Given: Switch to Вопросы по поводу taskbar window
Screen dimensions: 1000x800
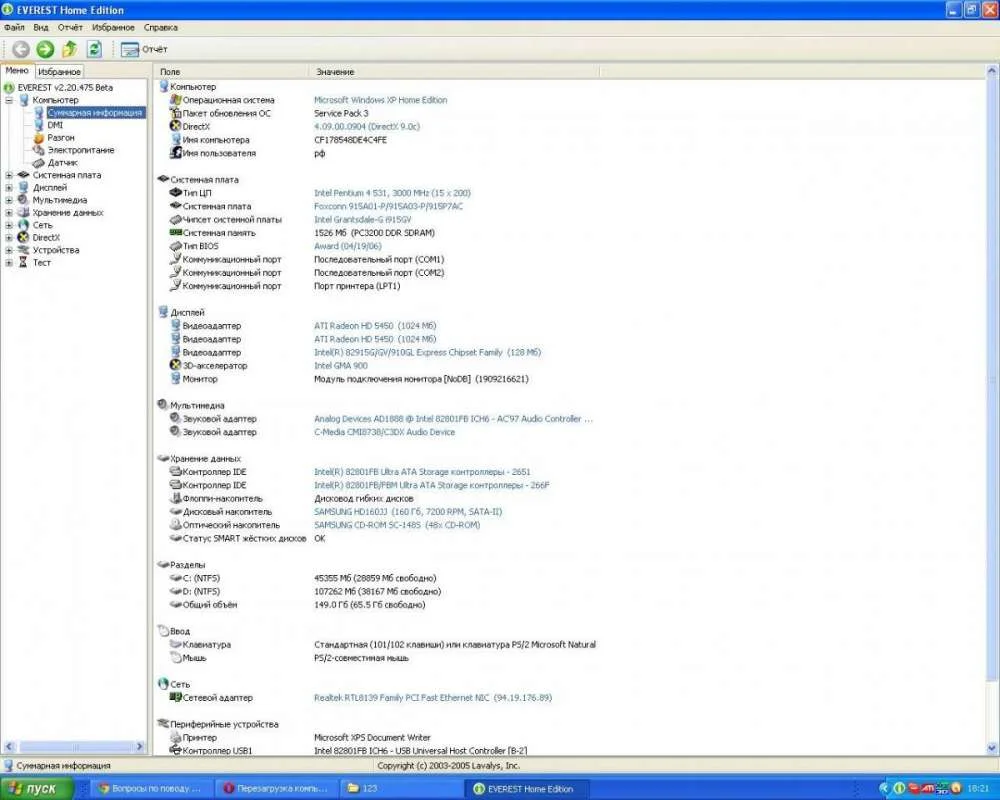Looking at the screenshot, I should click(153, 789).
